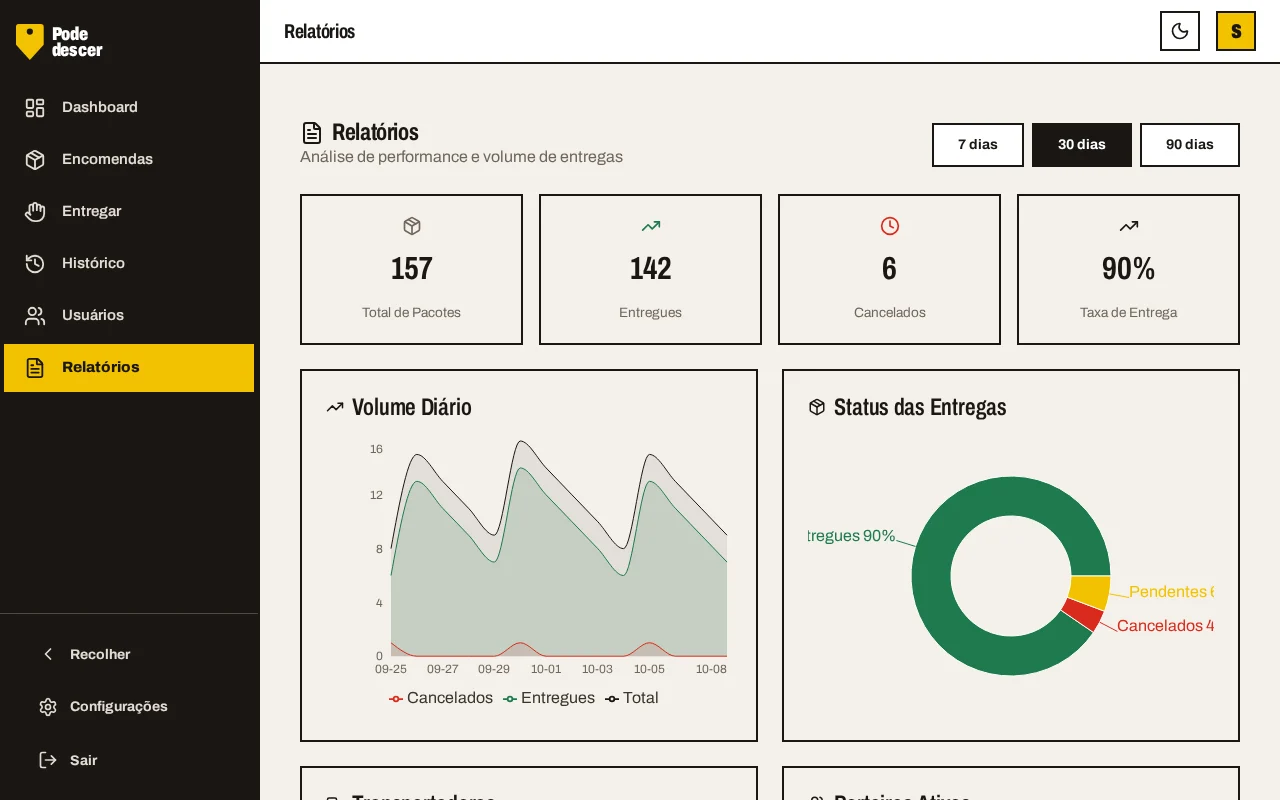This screenshot has height=800, width=1280.
Task: Click the 10-01 date on chart axis
Action: [x=546, y=669]
